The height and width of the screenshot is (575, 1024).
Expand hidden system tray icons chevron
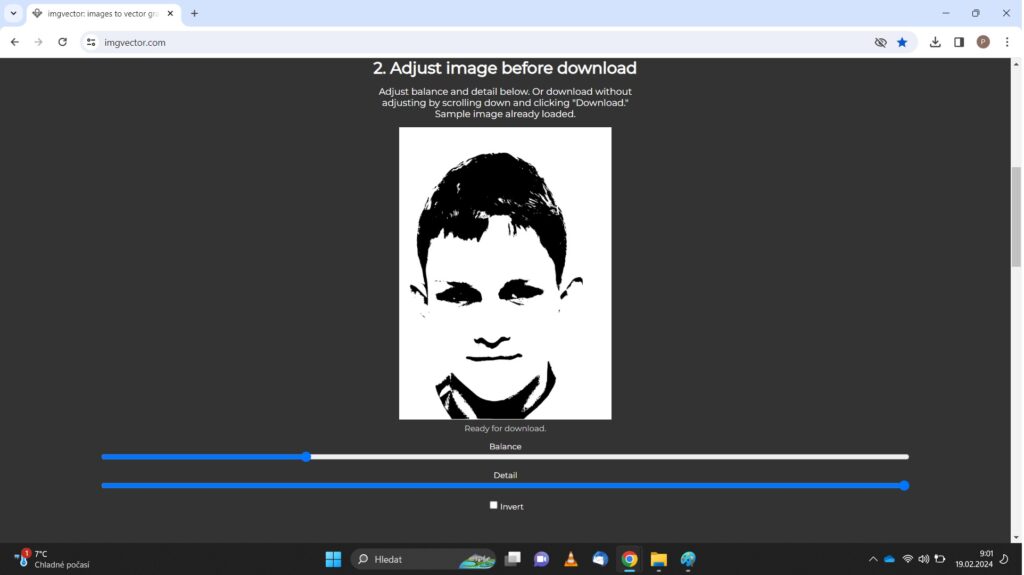872,559
